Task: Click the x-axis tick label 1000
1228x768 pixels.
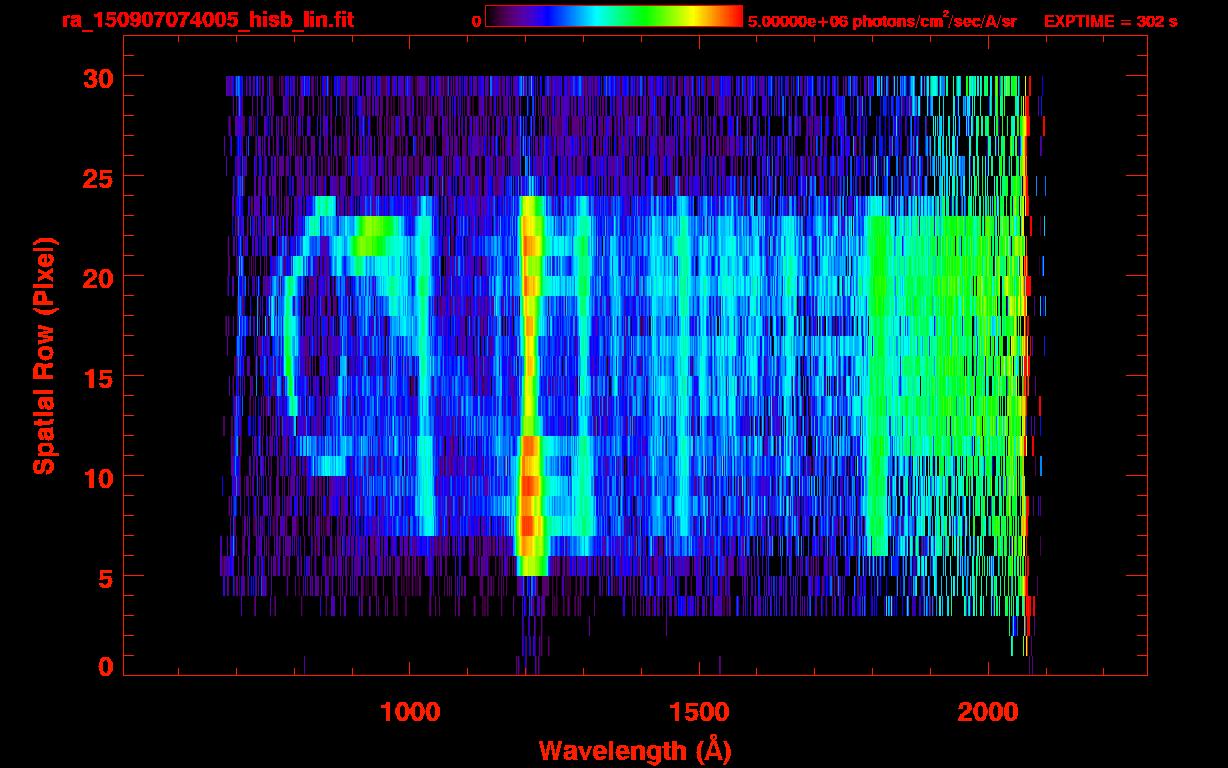Action: (410, 712)
